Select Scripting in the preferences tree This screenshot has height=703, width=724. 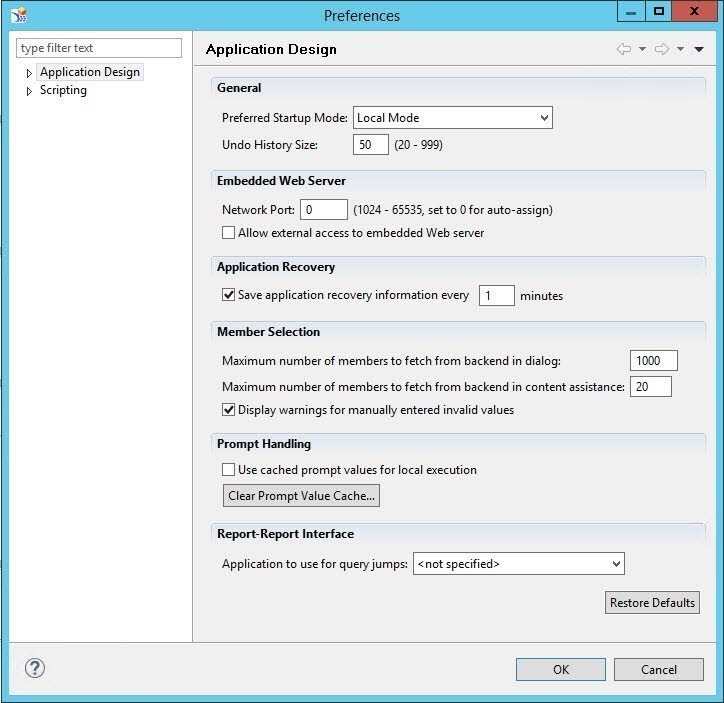pos(63,90)
